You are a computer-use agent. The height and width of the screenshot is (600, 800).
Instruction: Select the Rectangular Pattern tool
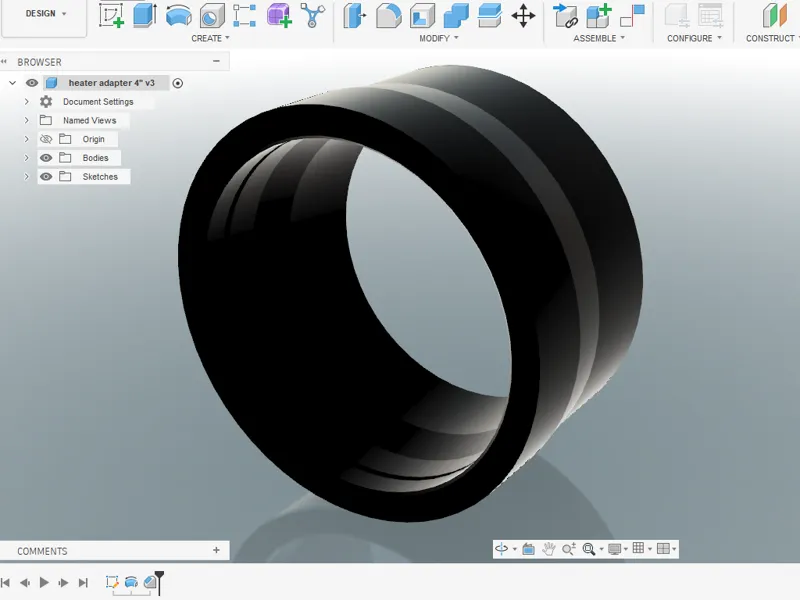pos(244,15)
